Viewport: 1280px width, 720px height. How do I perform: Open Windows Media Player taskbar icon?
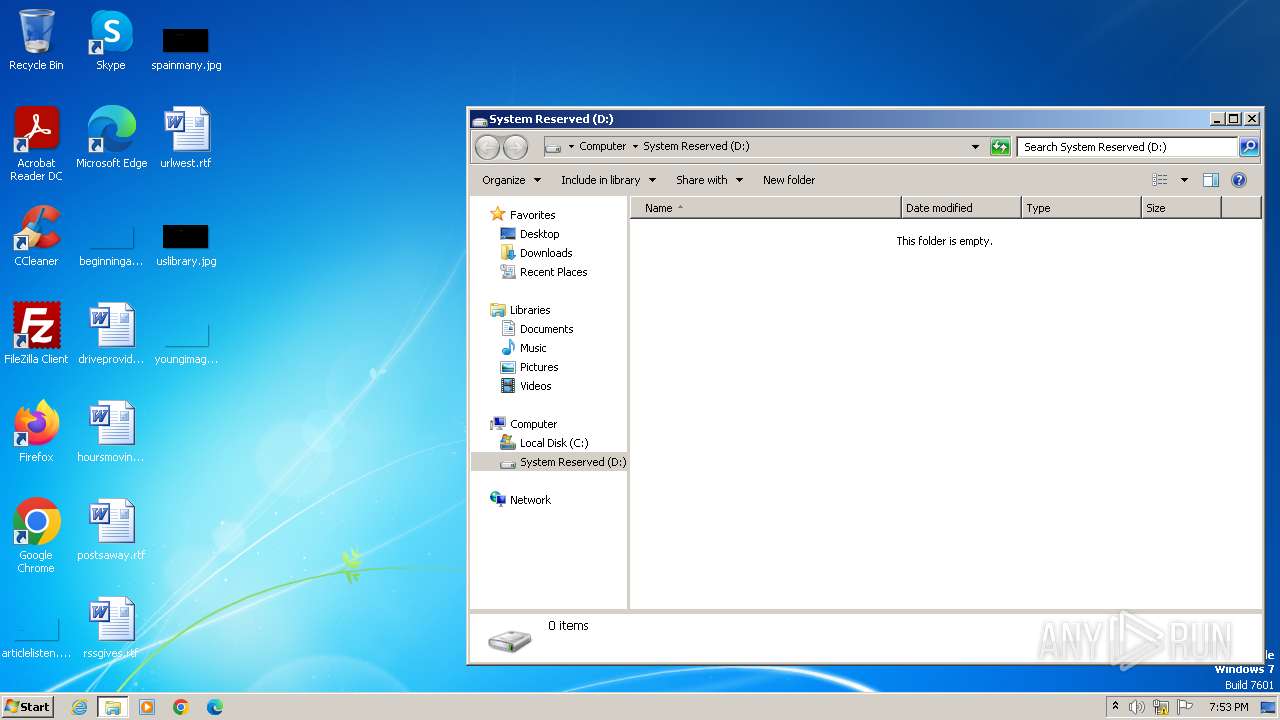tap(147, 707)
